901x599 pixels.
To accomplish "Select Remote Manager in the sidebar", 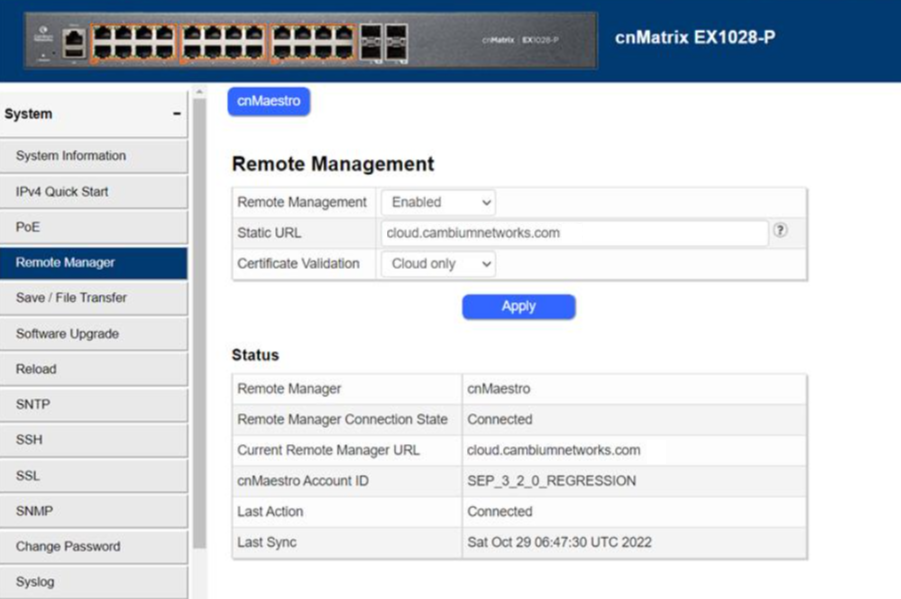I will [x=94, y=263].
